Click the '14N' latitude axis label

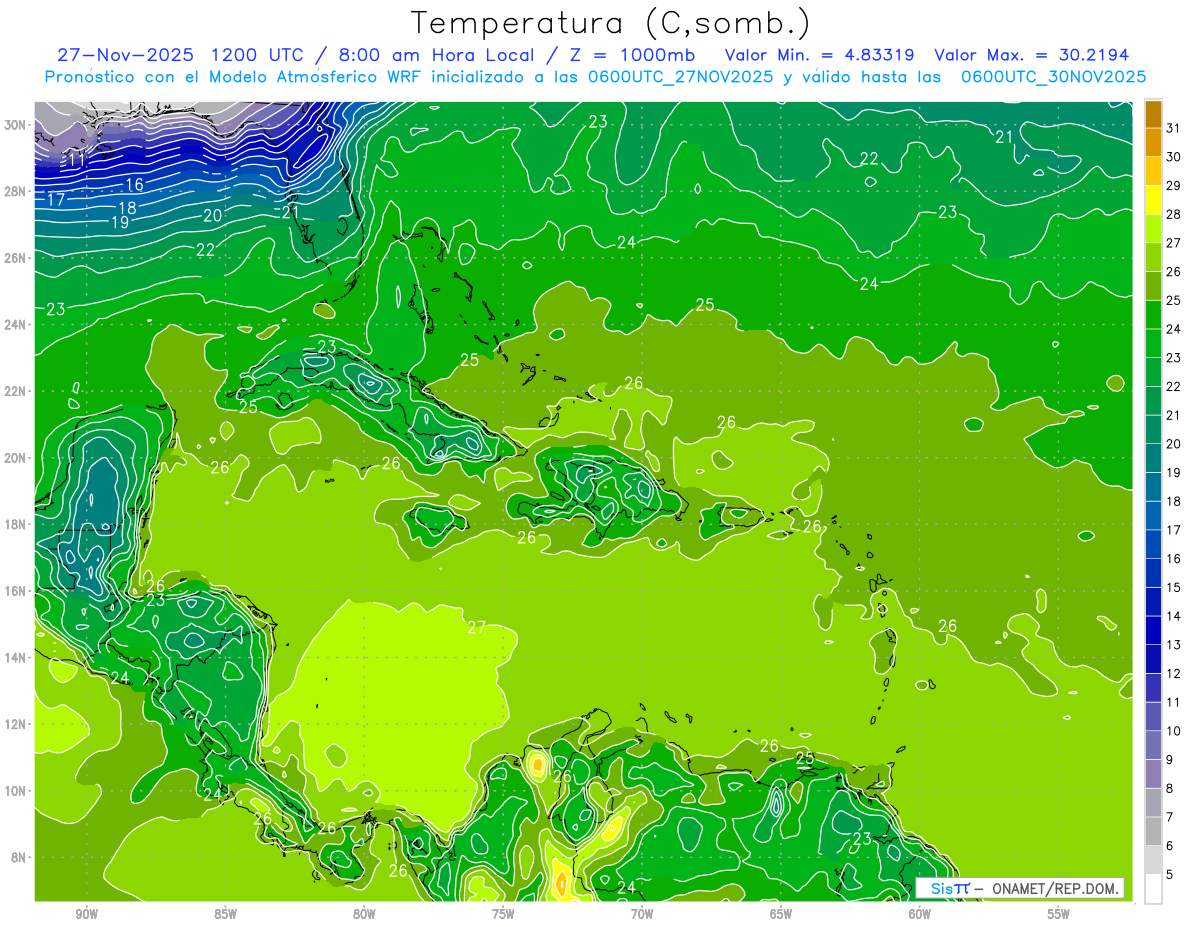click(x=17, y=658)
